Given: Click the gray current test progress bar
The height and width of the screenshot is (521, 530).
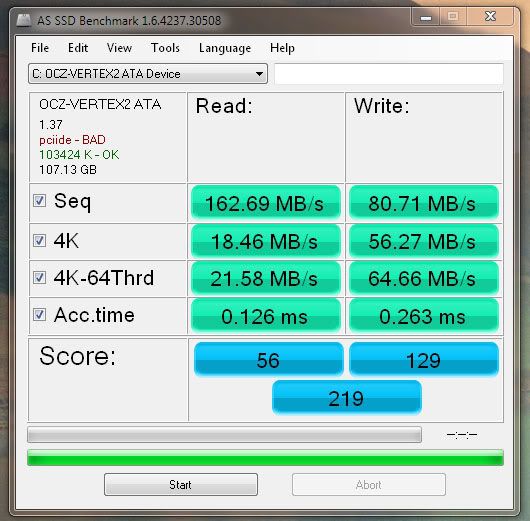Looking at the screenshot, I should pyautogui.click(x=224, y=435).
